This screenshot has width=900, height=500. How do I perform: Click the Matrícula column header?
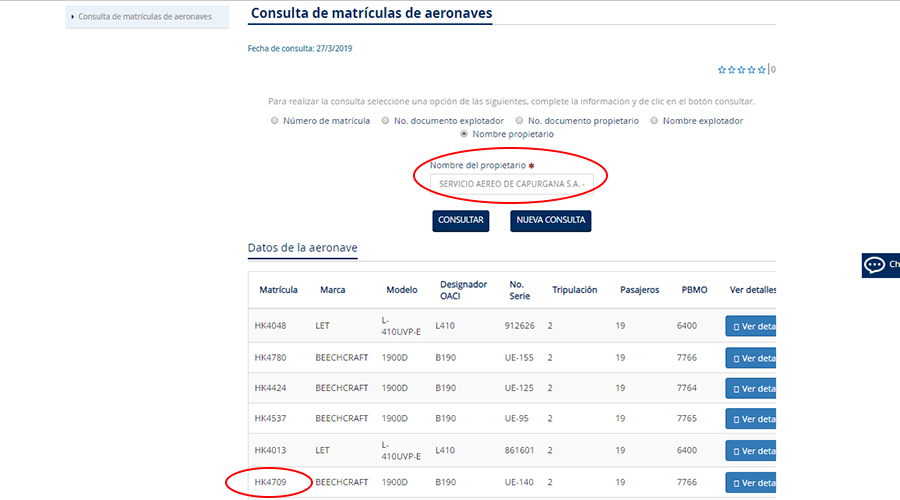(x=278, y=290)
